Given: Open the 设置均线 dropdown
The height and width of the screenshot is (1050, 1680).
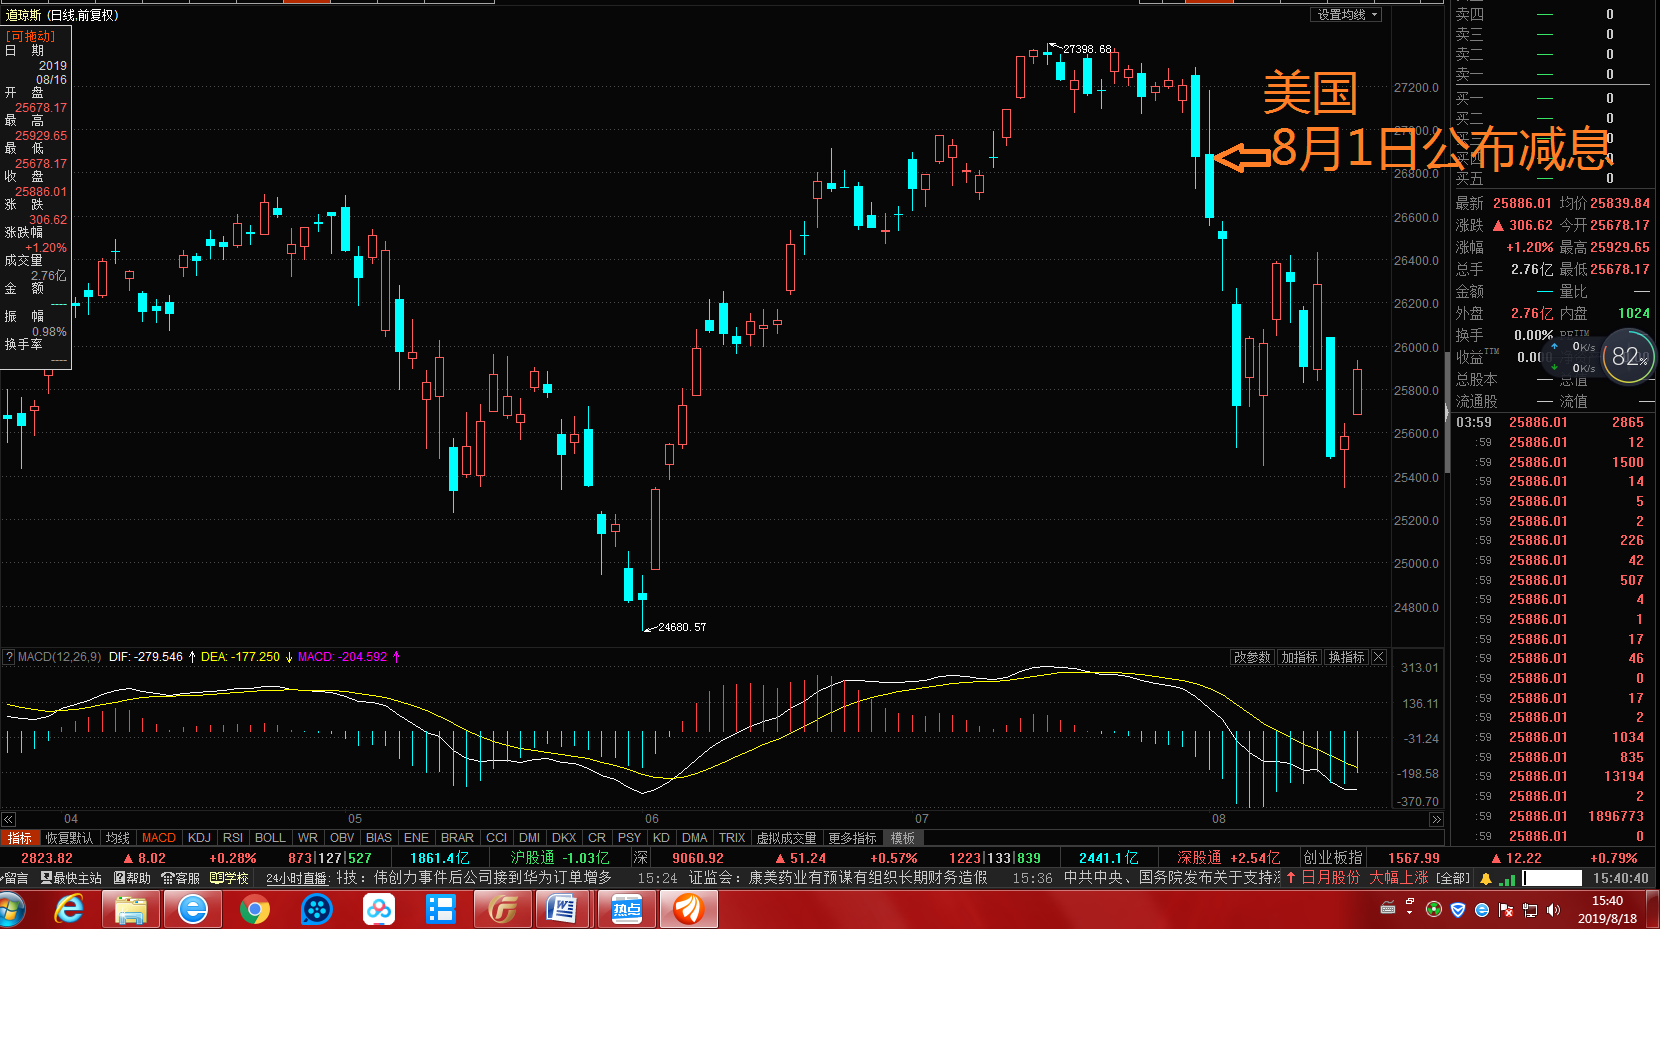Looking at the screenshot, I should [x=1346, y=15].
